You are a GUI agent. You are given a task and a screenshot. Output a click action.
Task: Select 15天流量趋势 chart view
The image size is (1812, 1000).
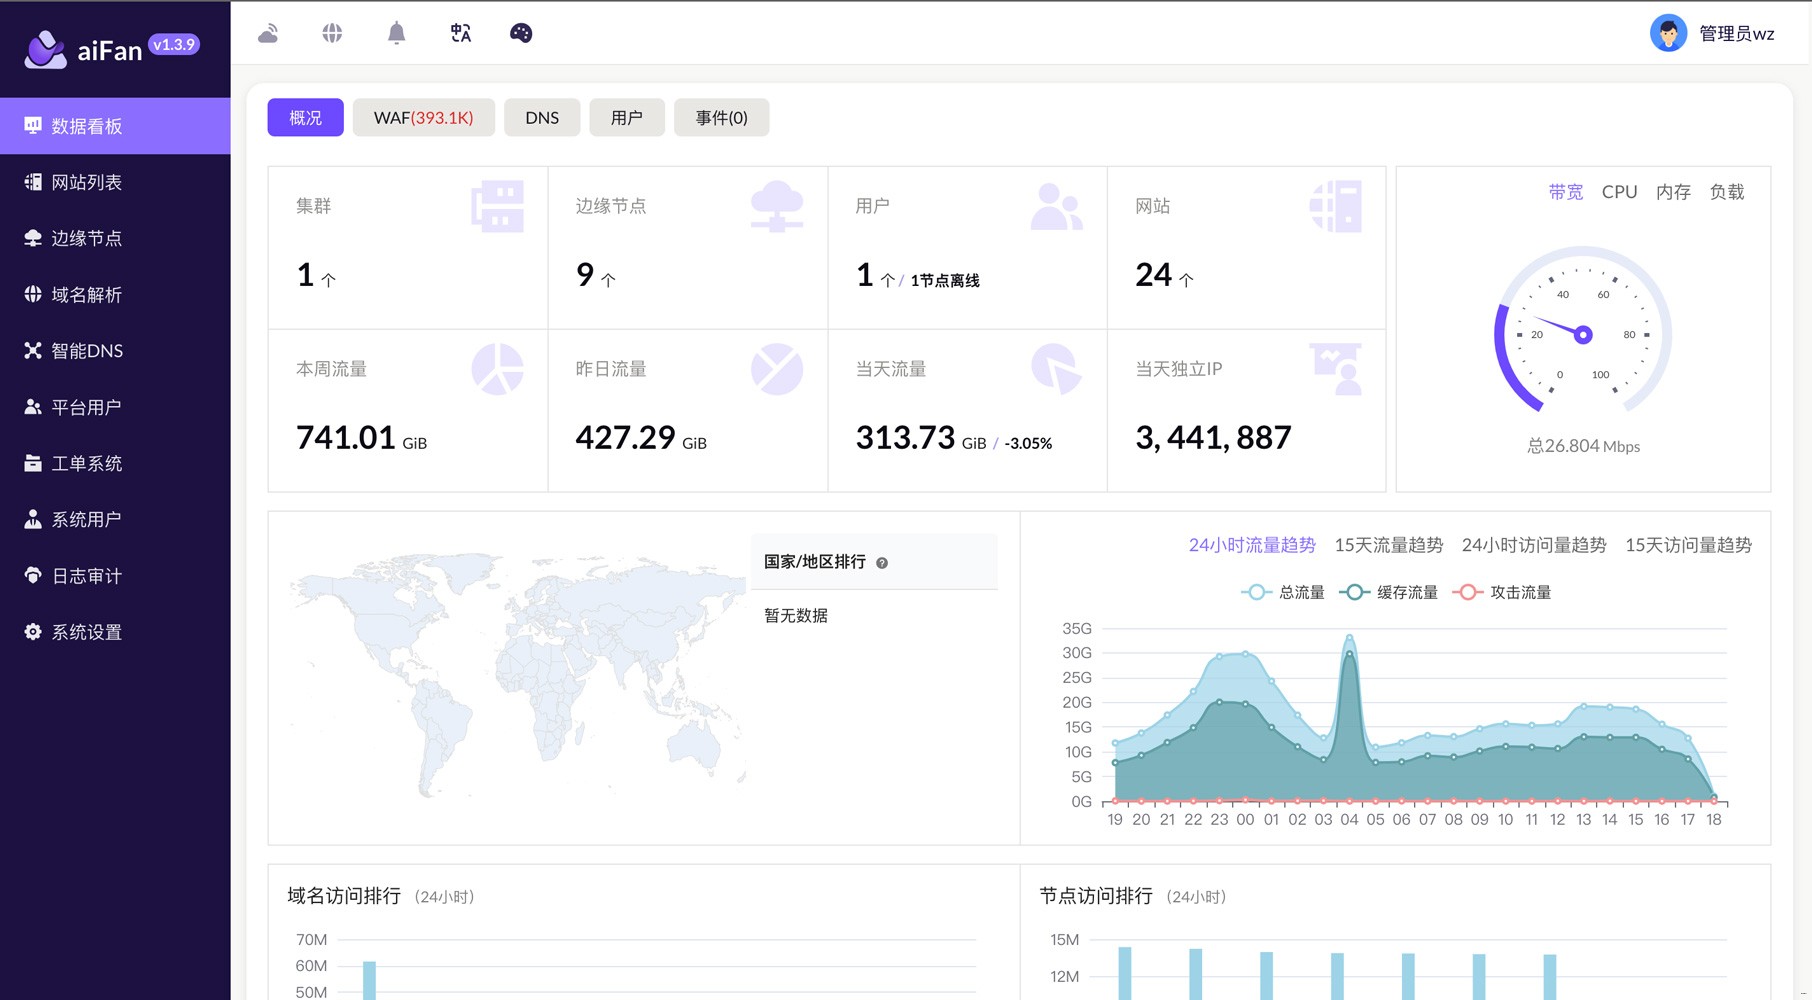(x=1388, y=545)
